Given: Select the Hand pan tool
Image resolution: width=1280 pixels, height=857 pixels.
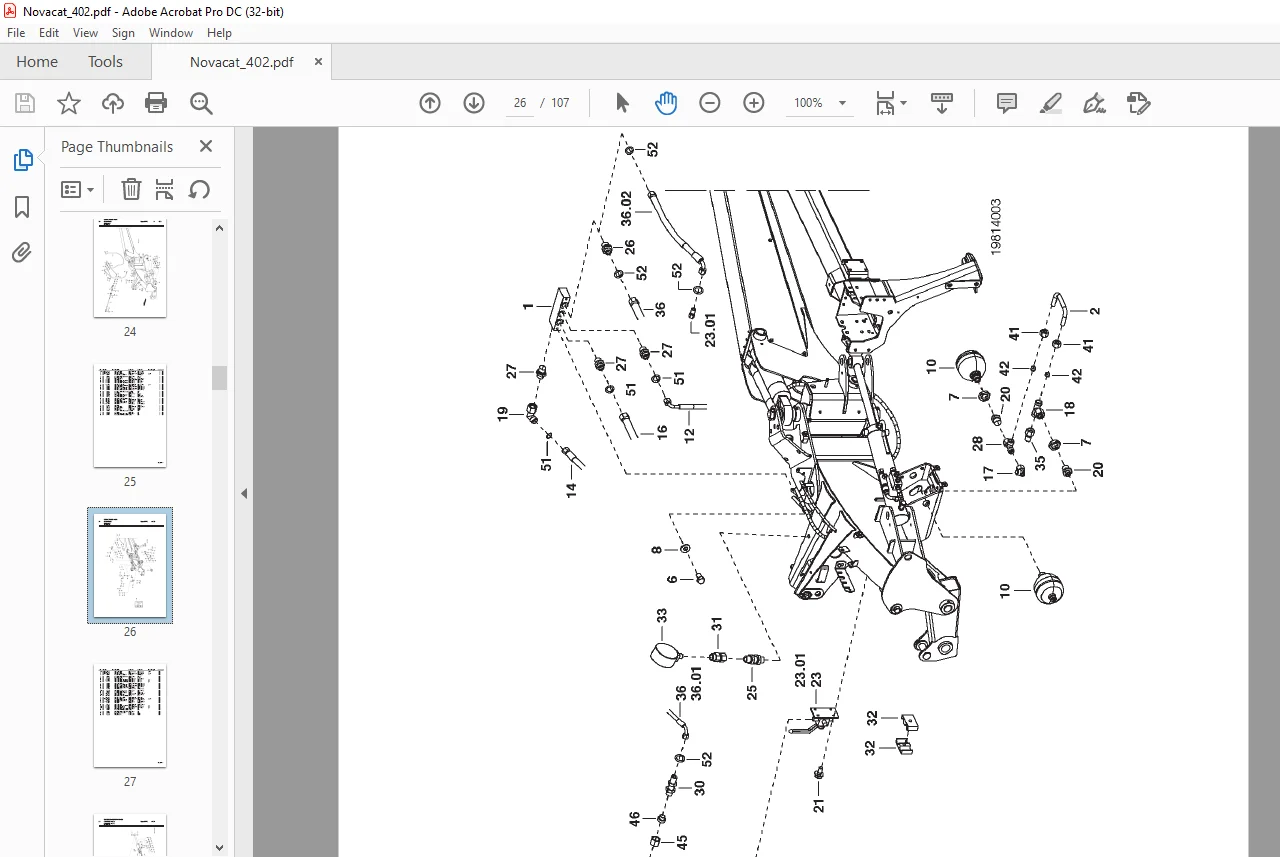Looking at the screenshot, I should point(666,103).
